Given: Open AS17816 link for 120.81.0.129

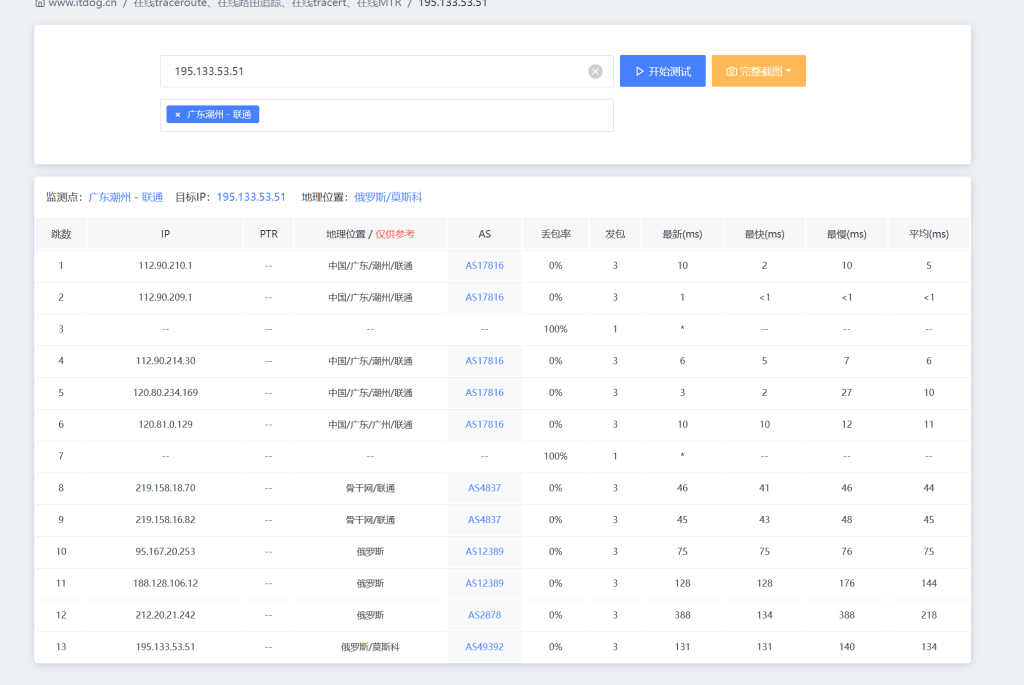Looking at the screenshot, I should coord(484,424).
